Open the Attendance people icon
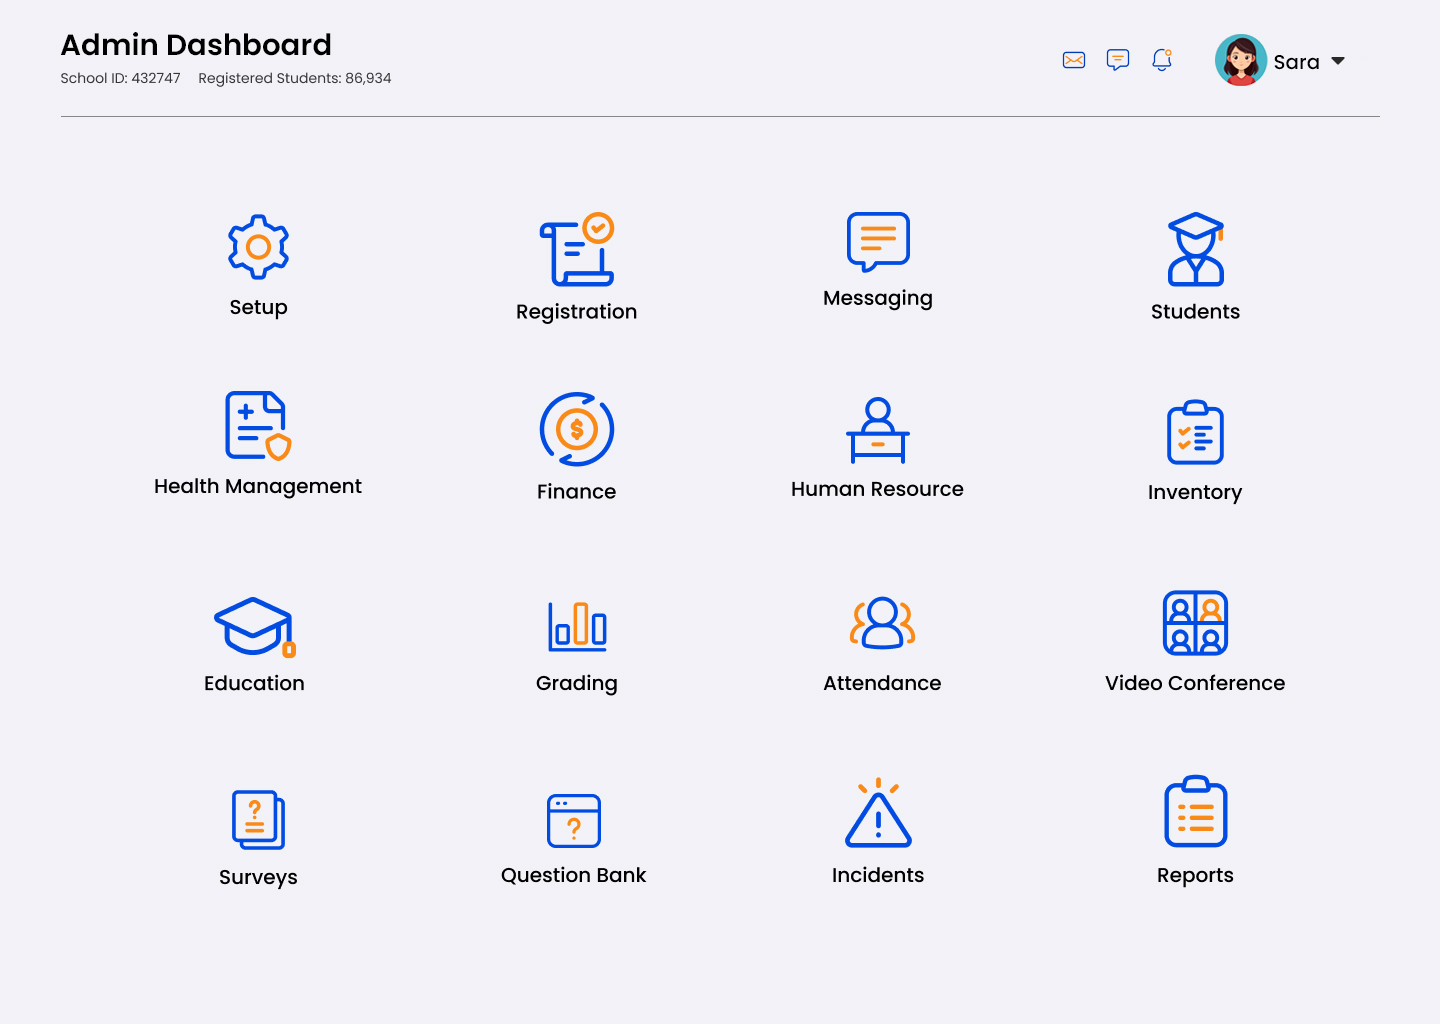Image resolution: width=1440 pixels, height=1024 pixels. (x=882, y=623)
